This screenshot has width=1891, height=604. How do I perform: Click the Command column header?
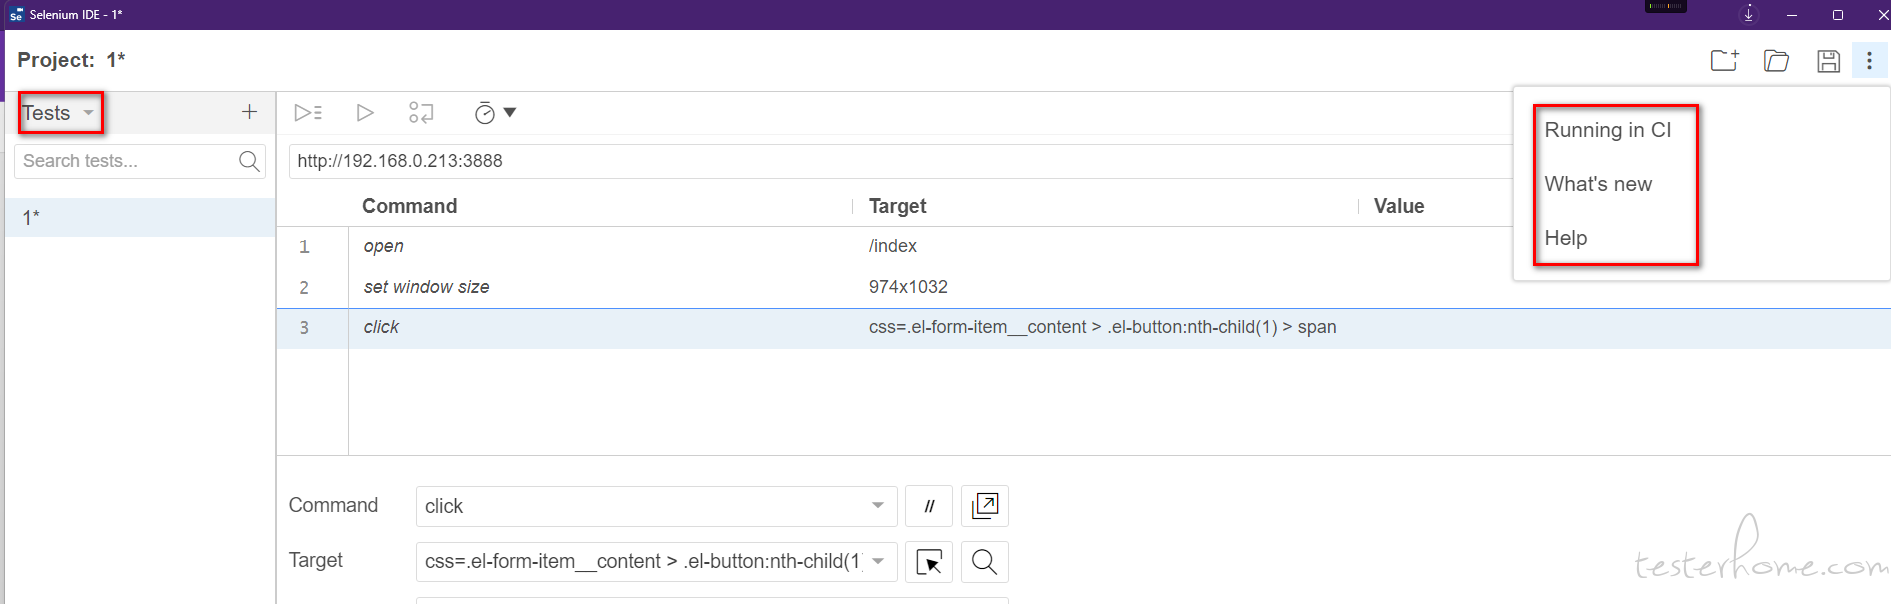pos(410,206)
